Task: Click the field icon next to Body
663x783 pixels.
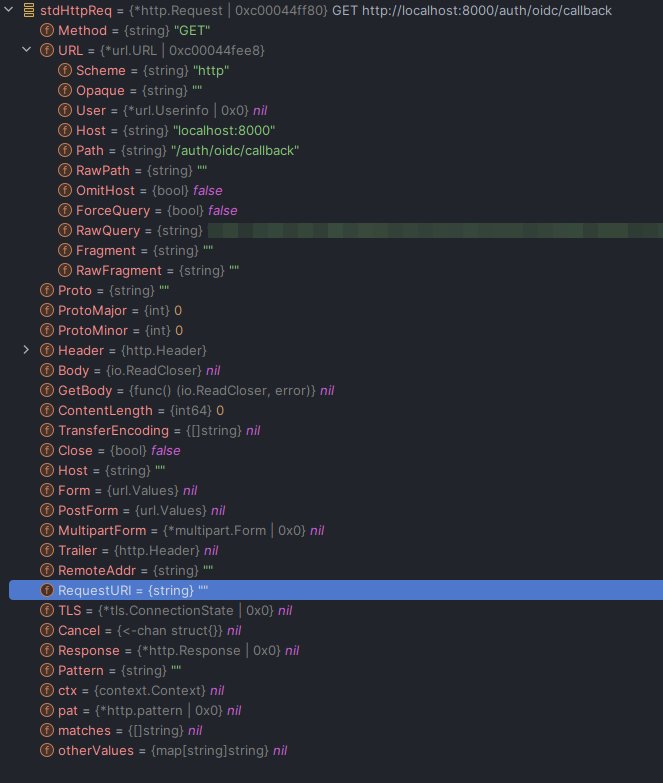Action: pyautogui.click(x=46, y=370)
